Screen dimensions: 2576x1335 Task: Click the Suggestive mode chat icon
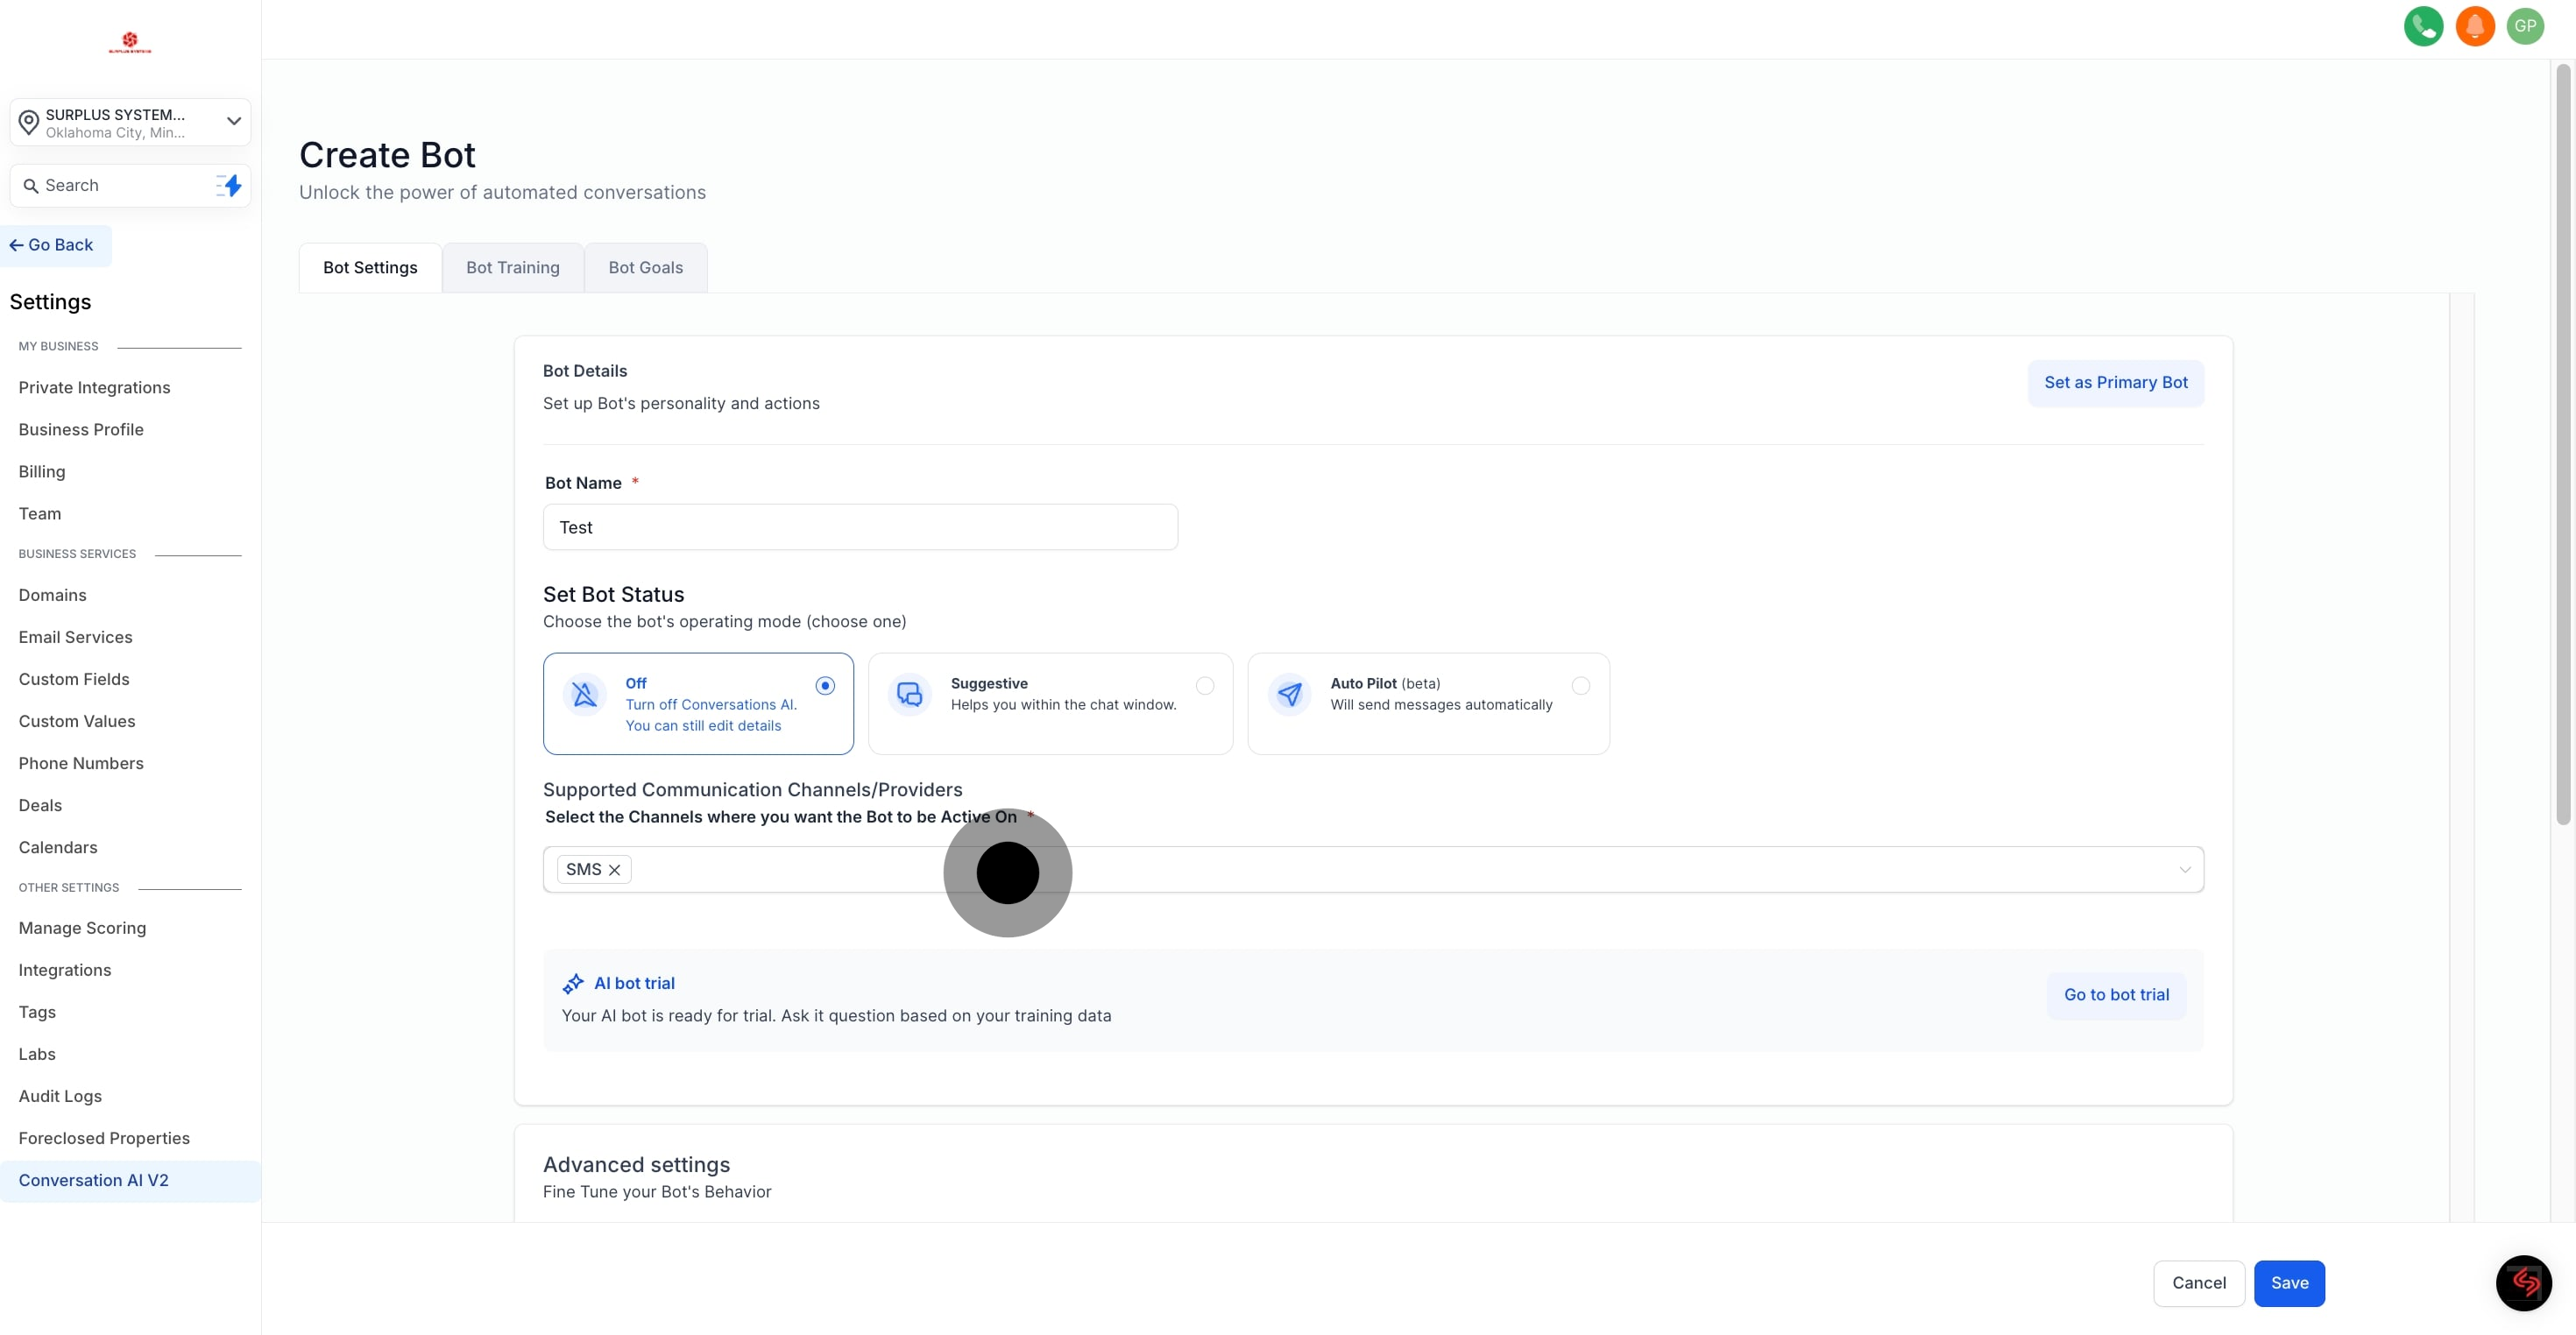909,694
